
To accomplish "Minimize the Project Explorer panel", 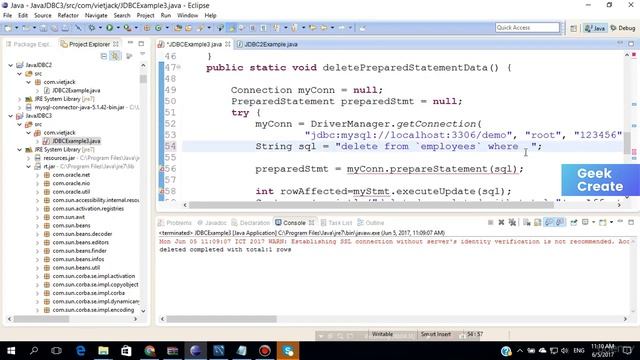I will [x=130, y=43].
